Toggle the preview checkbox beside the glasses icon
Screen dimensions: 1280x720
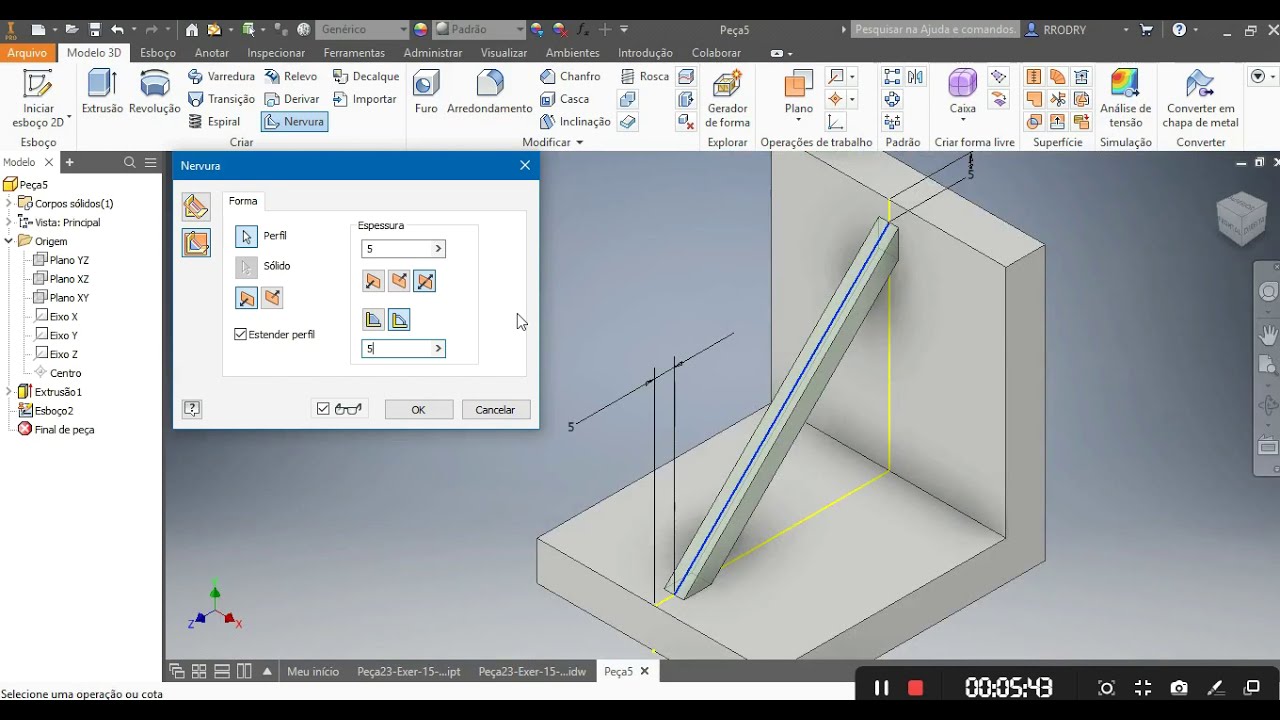(x=322, y=409)
